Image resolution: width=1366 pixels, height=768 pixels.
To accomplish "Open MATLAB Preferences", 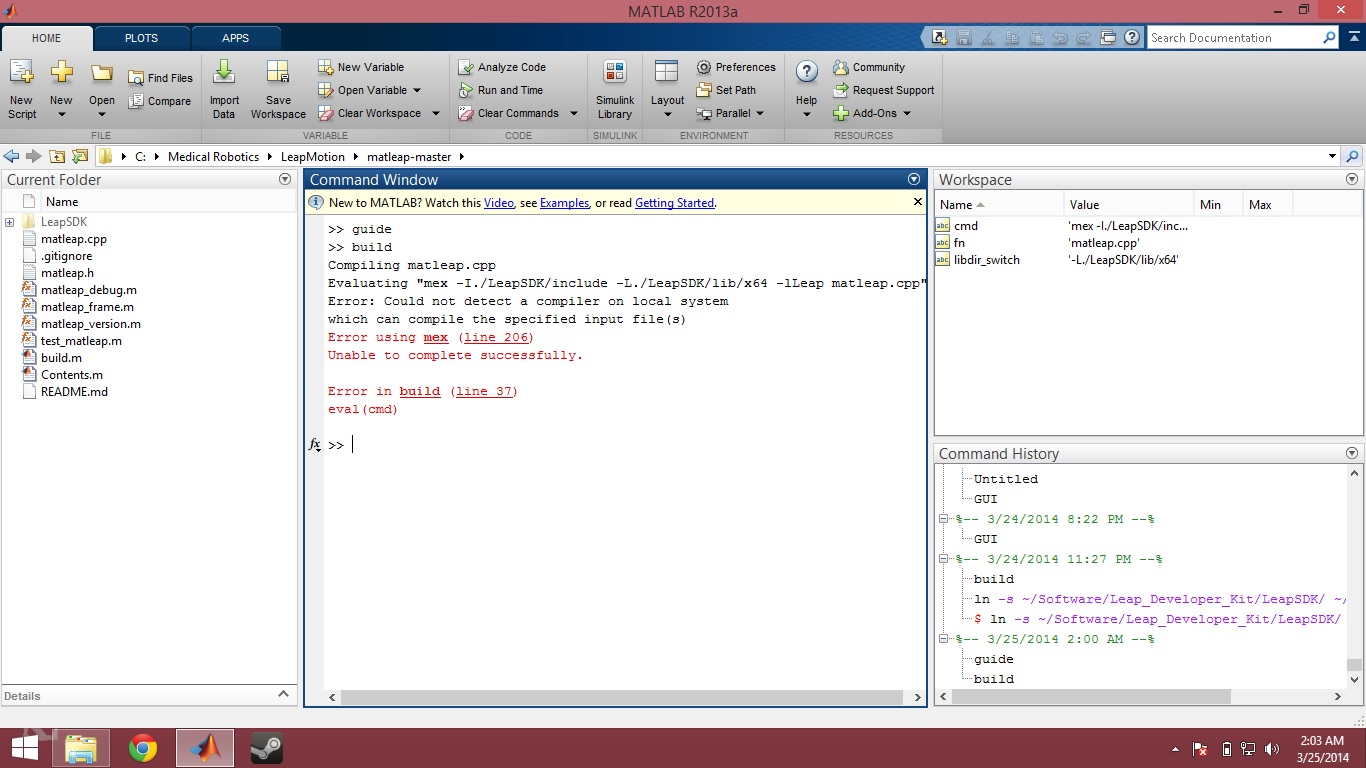I will point(736,67).
